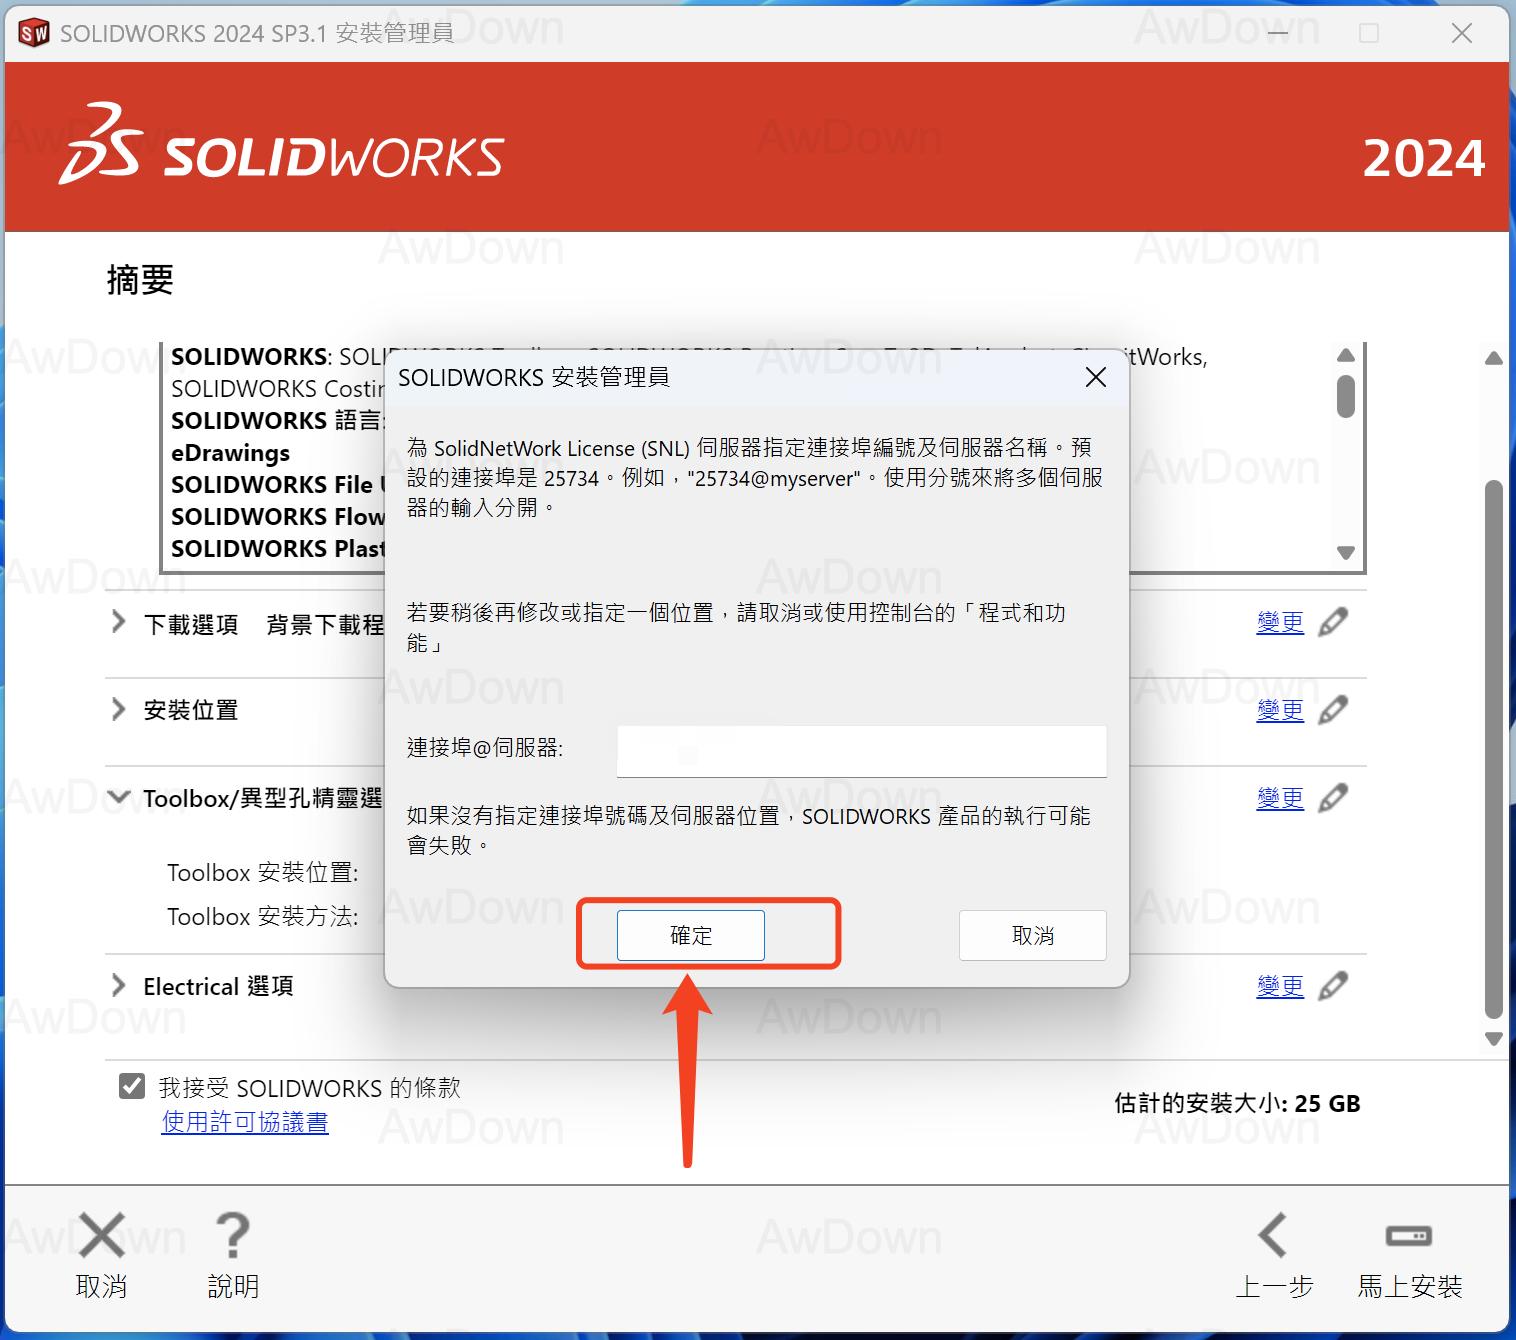Screen dimensions: 1516x1340
Task: Toggle the 我接受 SOLIDWORKS 的條款 checkbox
Action: click(x=132, y=1086)
